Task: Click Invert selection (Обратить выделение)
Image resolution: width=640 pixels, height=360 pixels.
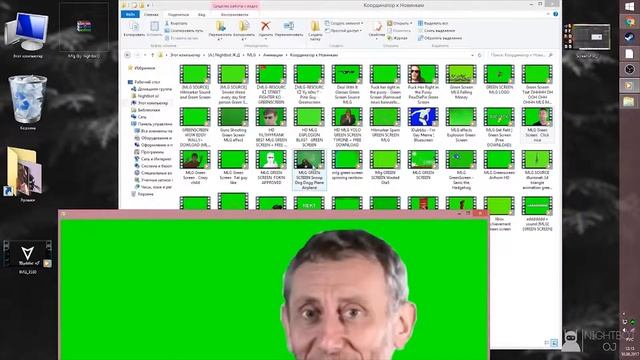Action: (440, 38)
